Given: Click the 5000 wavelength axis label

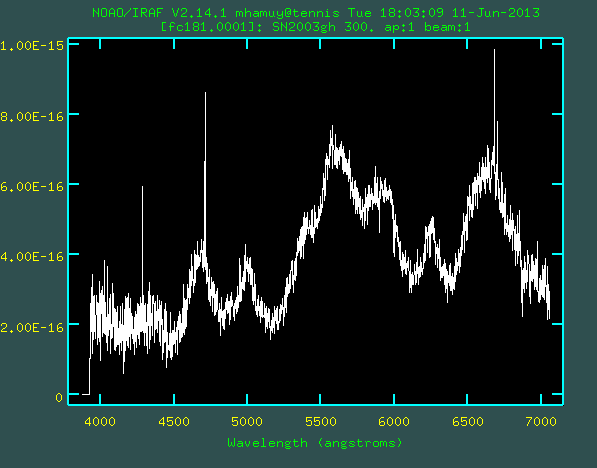Looking at the screenshot, I should click(x=247, y=422).
